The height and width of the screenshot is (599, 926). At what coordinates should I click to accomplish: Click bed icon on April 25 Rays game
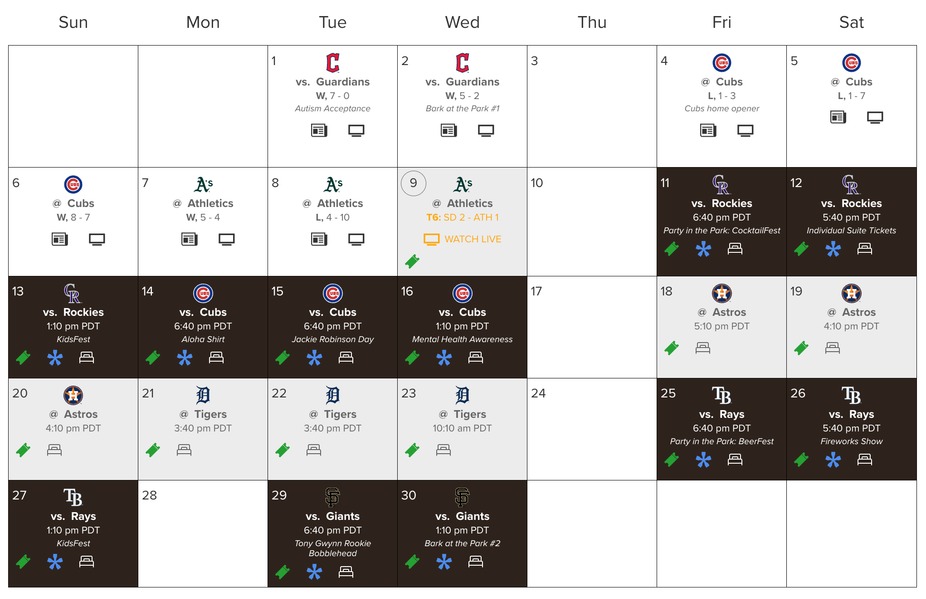[x=735, y=460]
